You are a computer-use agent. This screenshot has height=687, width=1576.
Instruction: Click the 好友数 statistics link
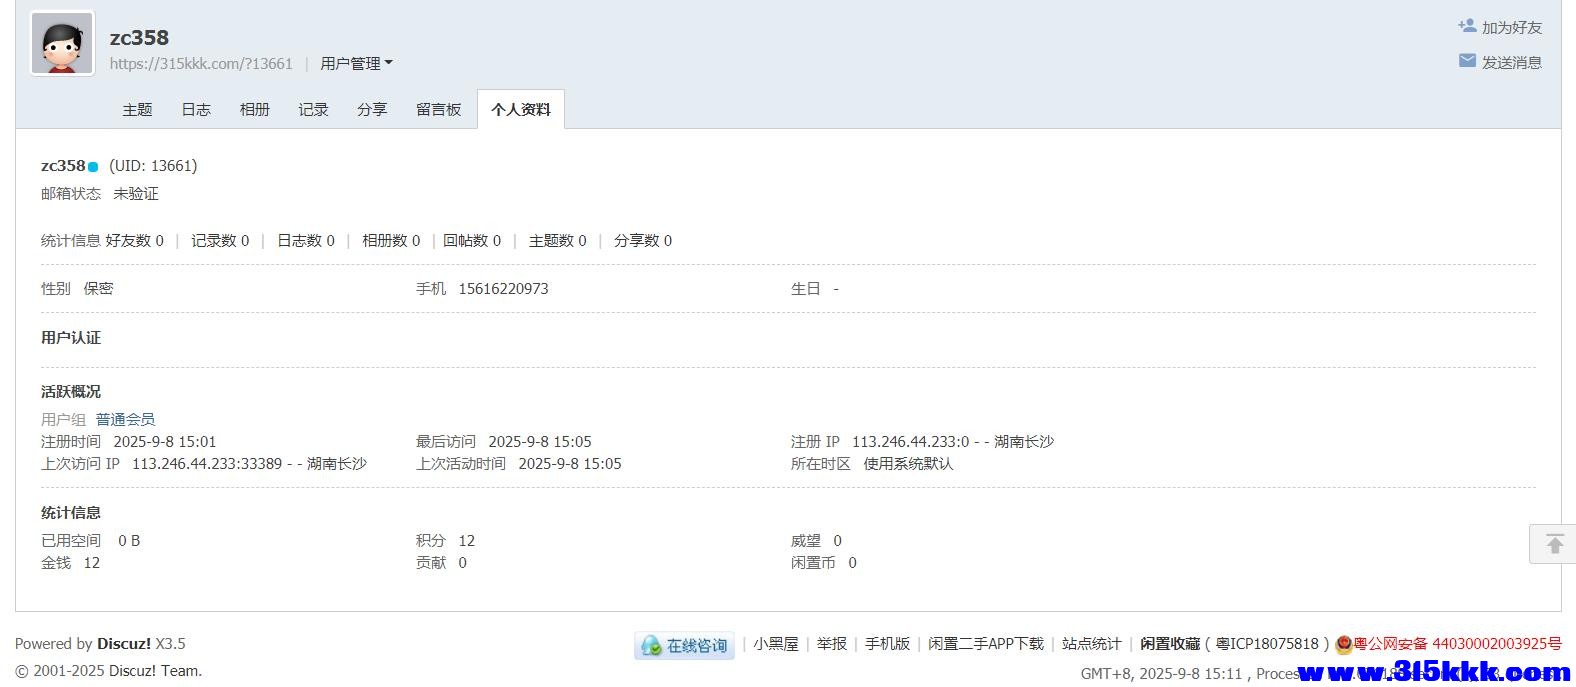click(134, 241)
